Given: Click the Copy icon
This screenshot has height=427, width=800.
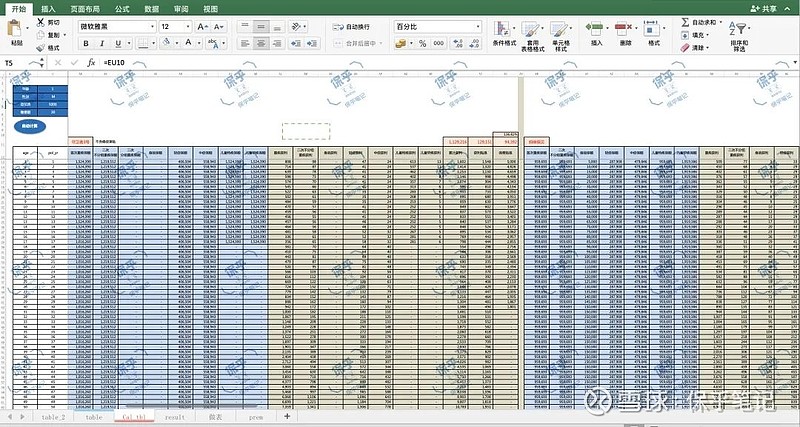Looking at the screenshot, I should point(41,35).
